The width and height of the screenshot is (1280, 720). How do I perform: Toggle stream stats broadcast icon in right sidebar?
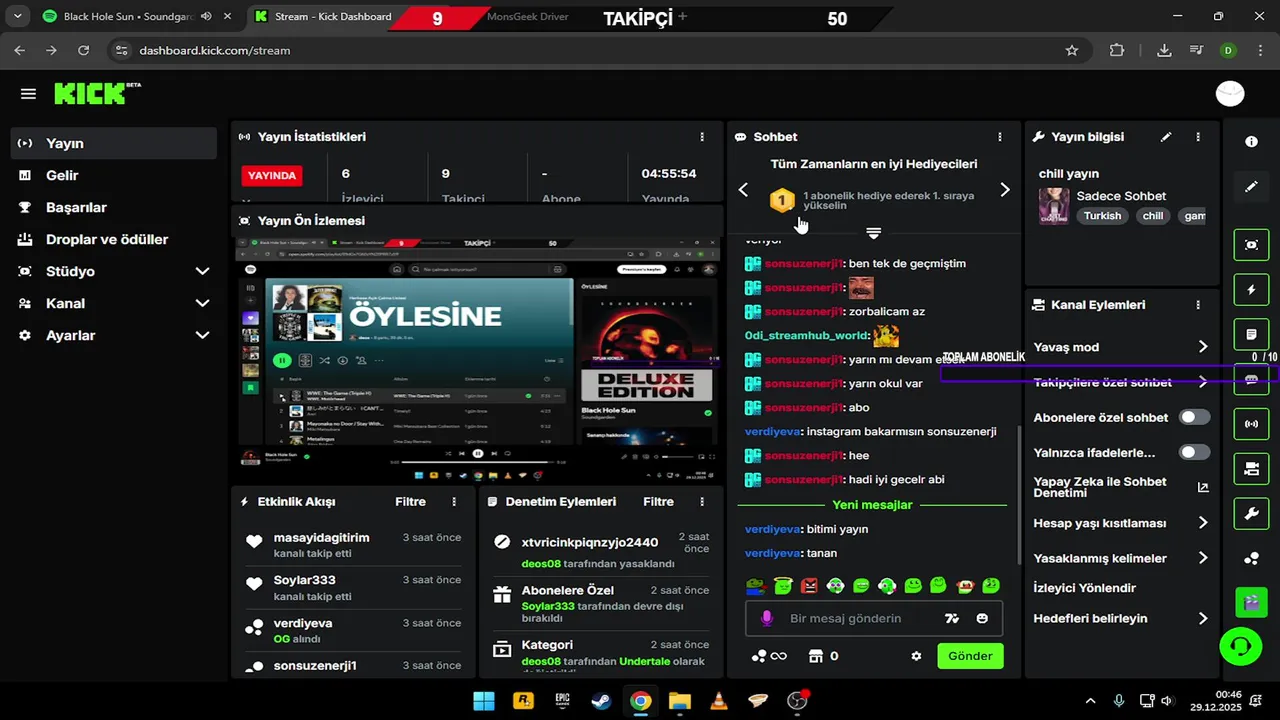click(1251, 424)
